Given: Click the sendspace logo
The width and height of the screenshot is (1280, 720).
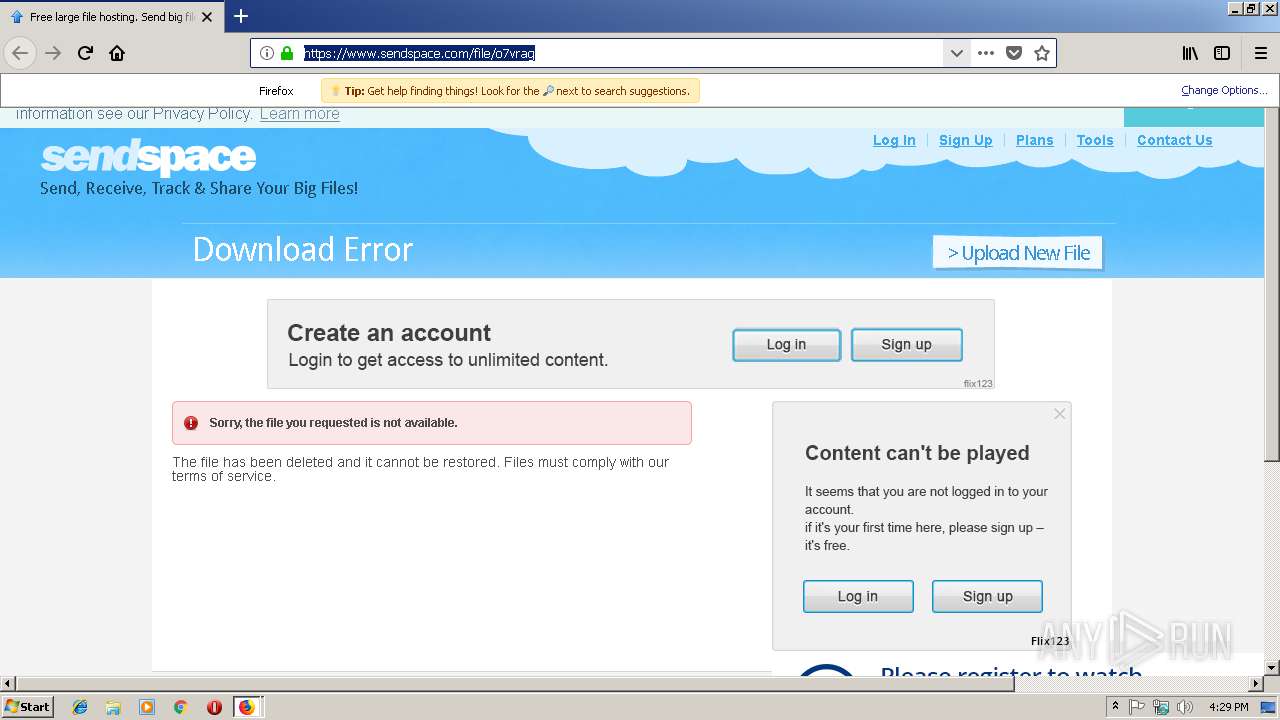Looking at the screenshot, I should point(148,157).
